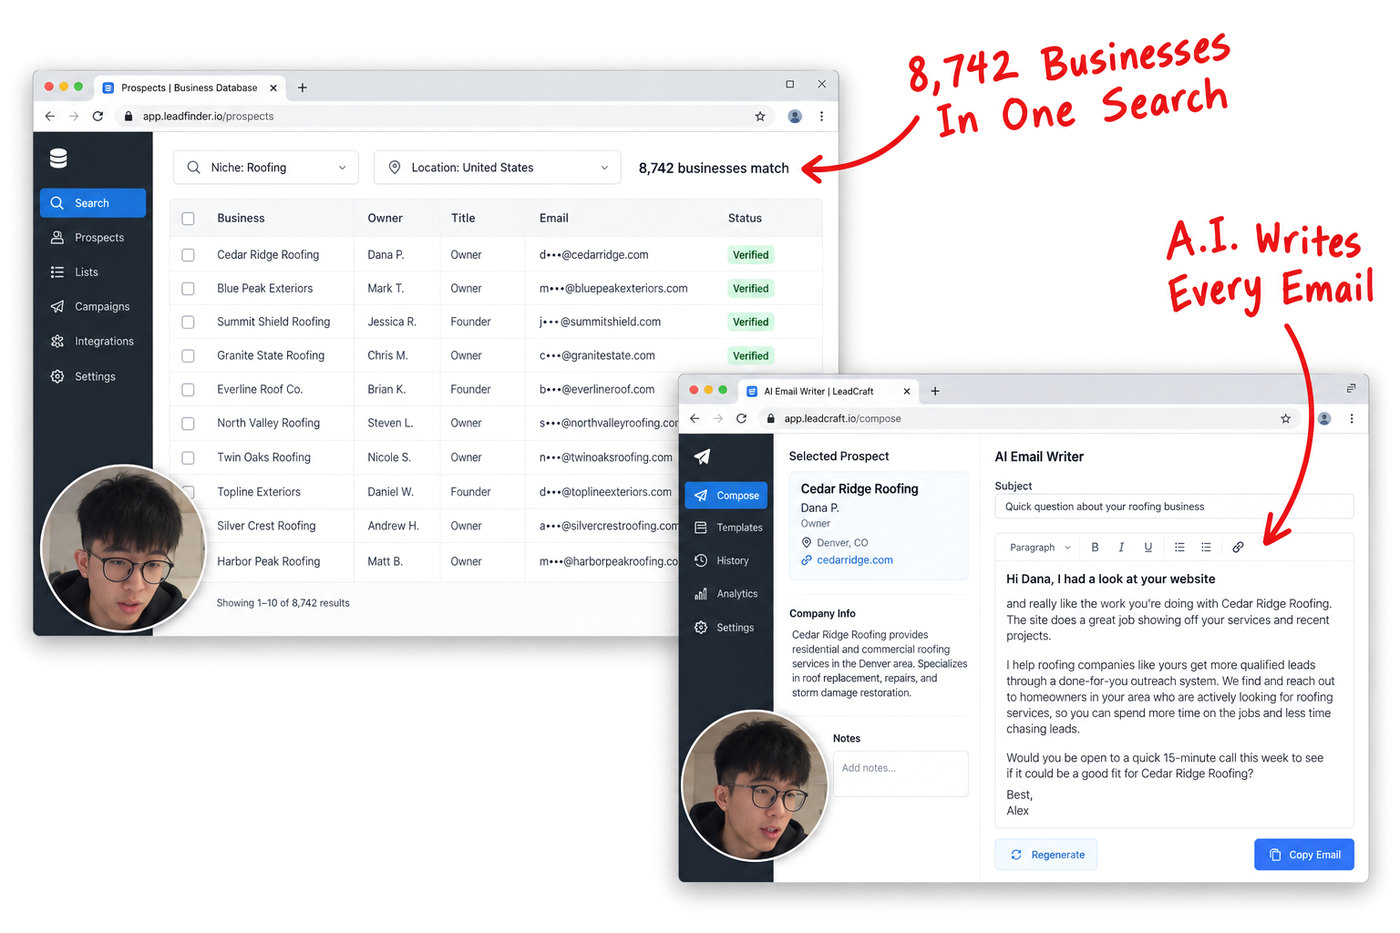Click the Copy Email button
The width and height of the screenshot is (1400, 933).
point(1304,855)
